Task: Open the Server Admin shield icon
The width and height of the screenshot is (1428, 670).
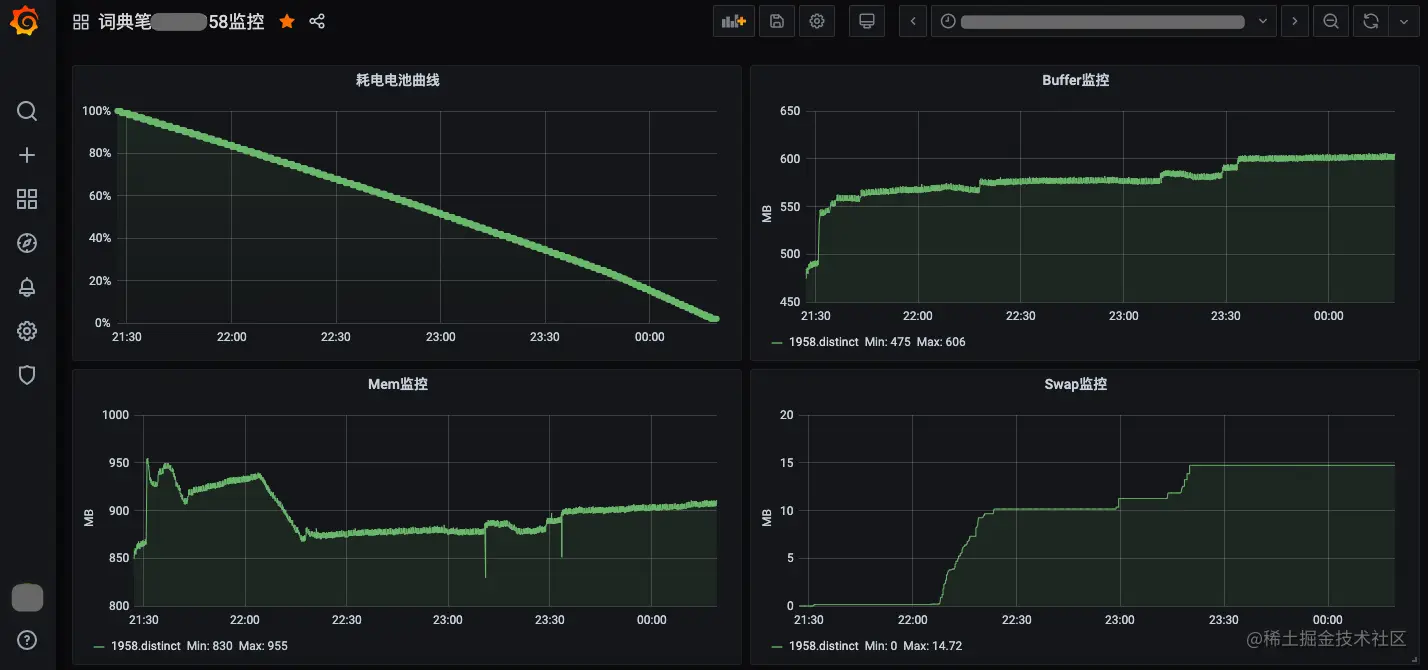Action: click(x=27, y=375)
